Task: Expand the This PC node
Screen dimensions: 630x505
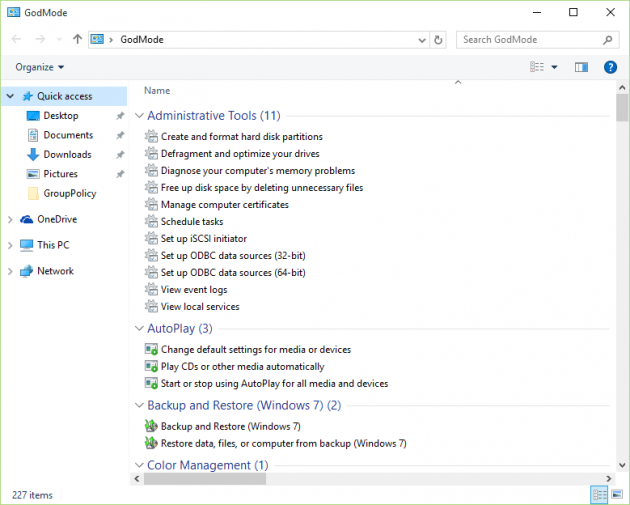Action: [10, 245]
